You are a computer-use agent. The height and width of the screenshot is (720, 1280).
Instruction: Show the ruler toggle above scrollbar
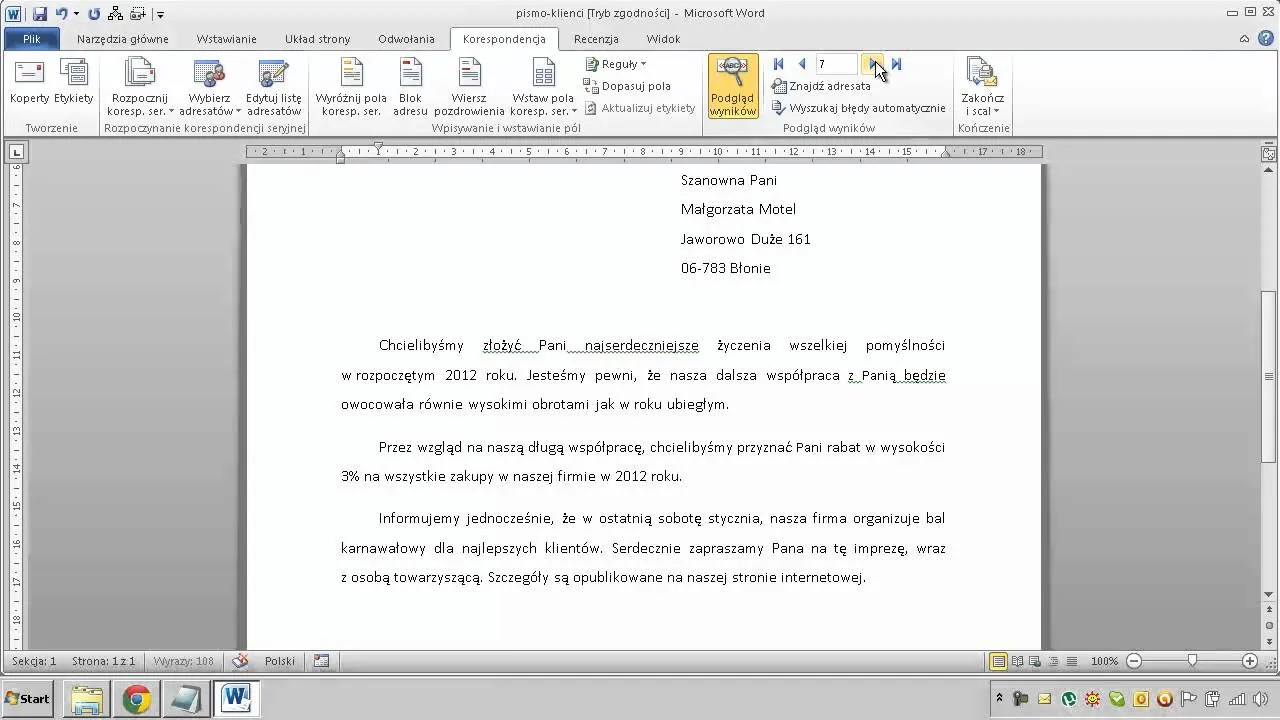click(1268, 152)
